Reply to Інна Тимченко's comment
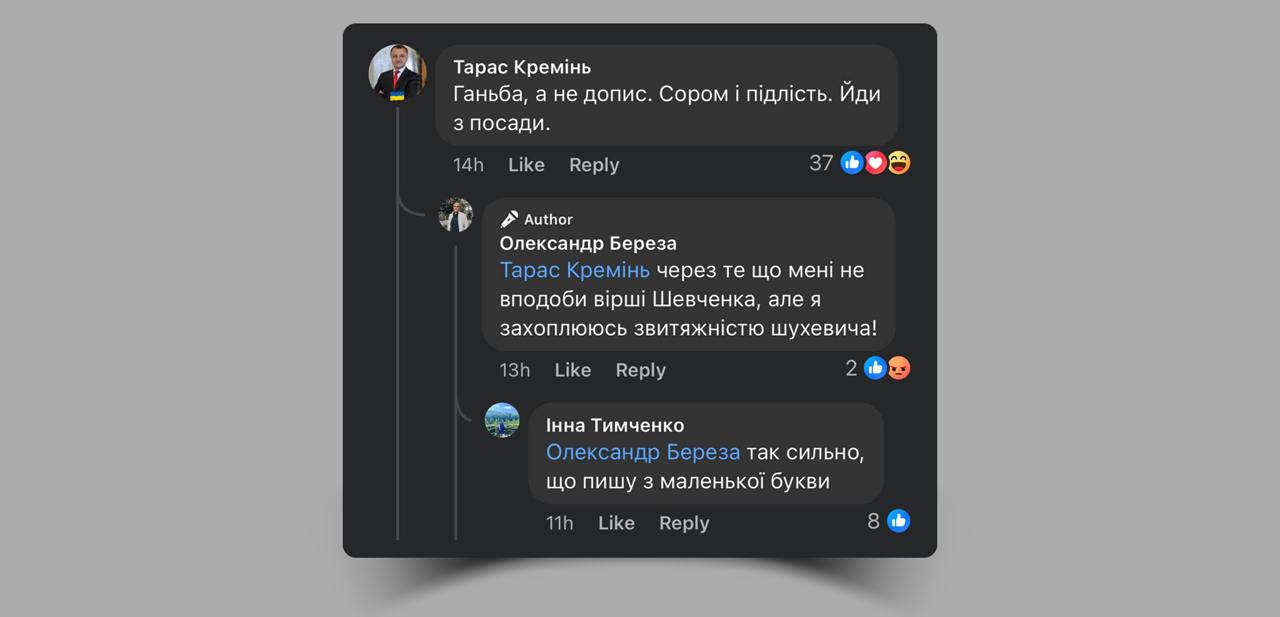 (684, 523)
